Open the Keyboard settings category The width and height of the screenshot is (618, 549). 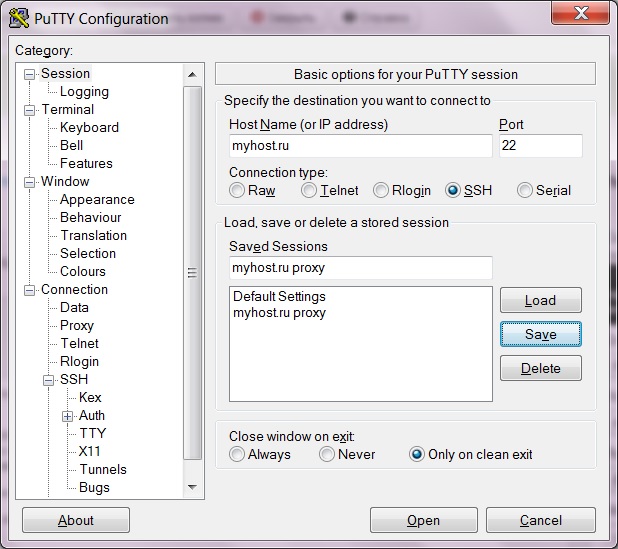89,127
